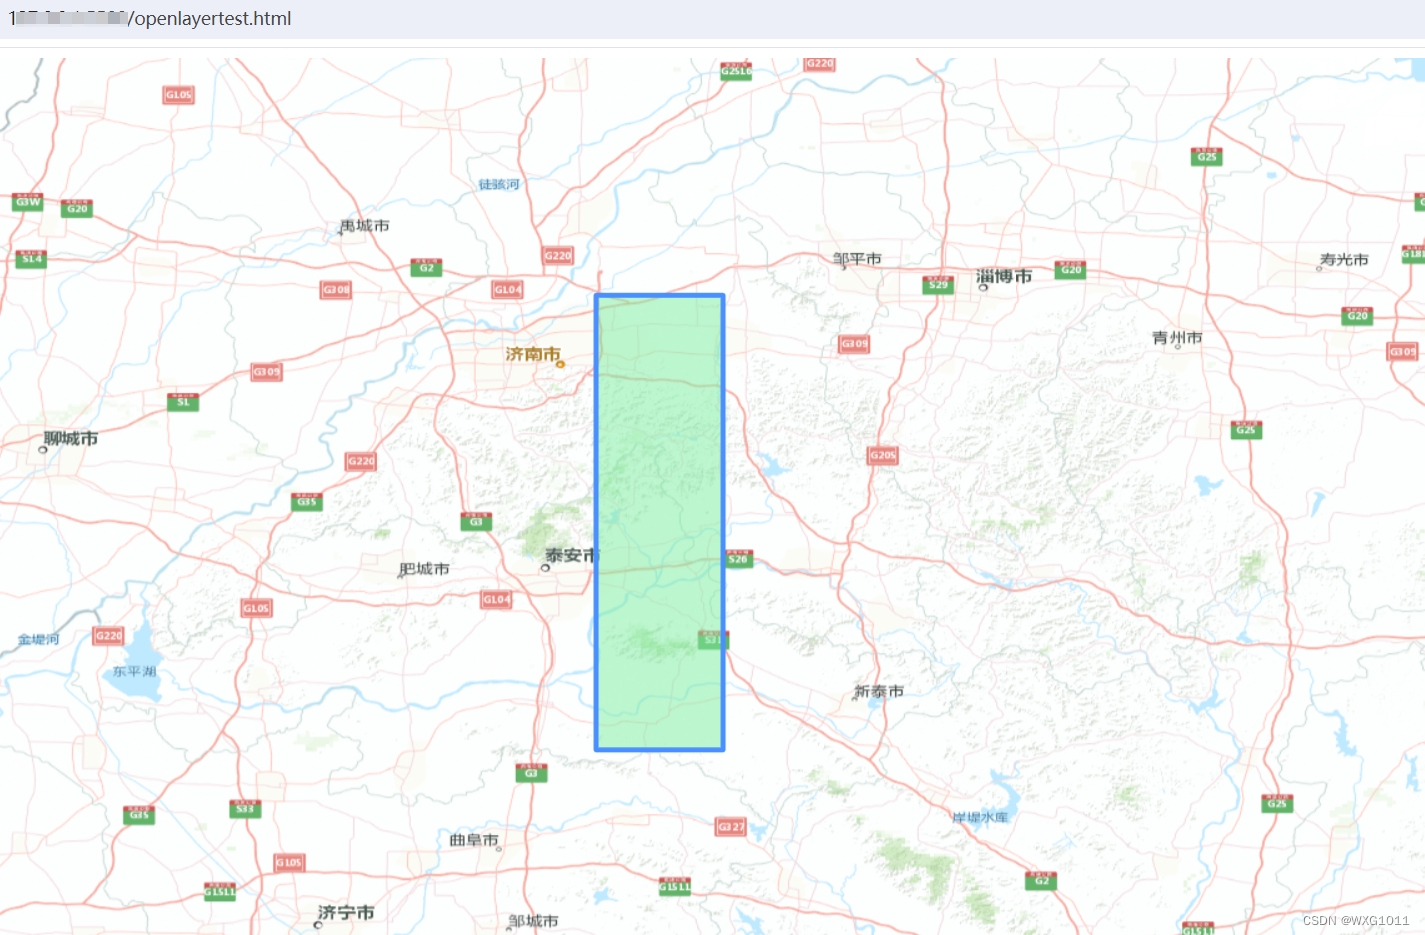The image size is (1425, 935).
Task: Click the G104 road shield near Jinan city
Action: [506, 289]
